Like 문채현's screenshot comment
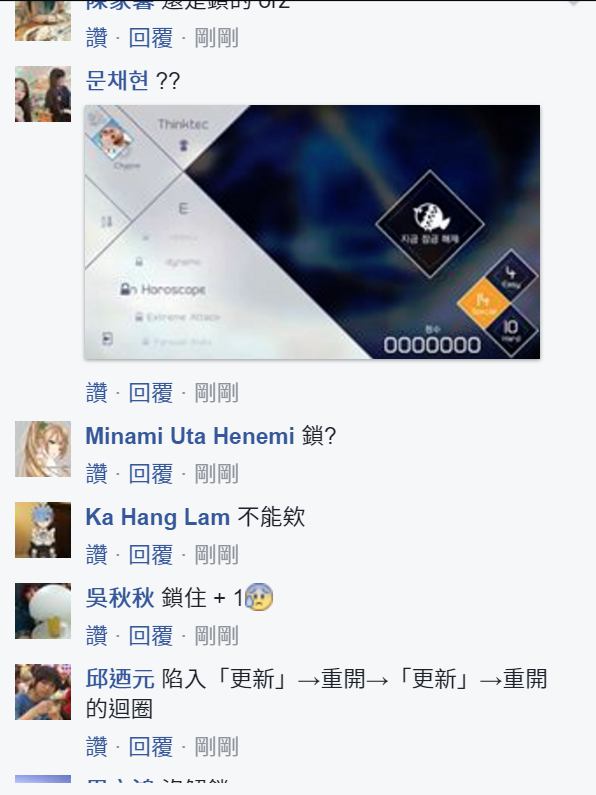Viewport: 596px width, 795px height. tap(96, 393)
